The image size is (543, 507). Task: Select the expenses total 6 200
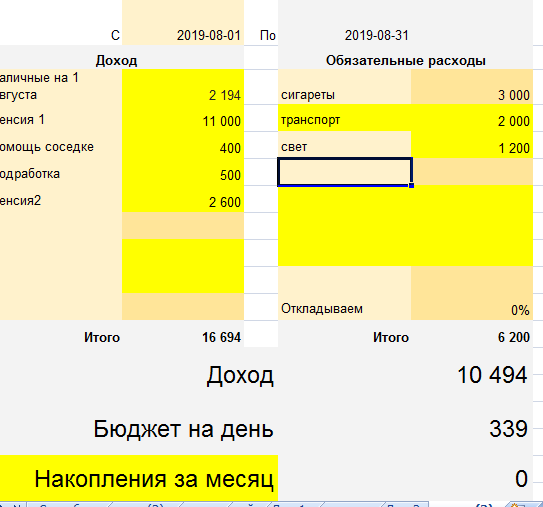(x=514, y=337)
